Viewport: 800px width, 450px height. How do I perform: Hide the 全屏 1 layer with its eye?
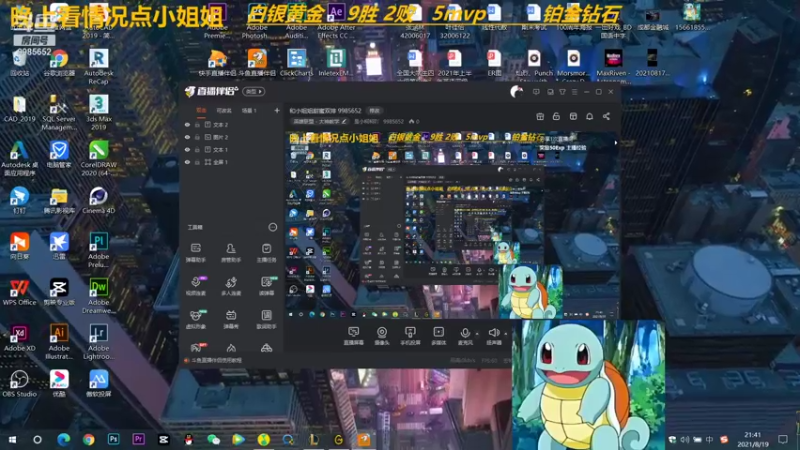(x=187, y=162)
